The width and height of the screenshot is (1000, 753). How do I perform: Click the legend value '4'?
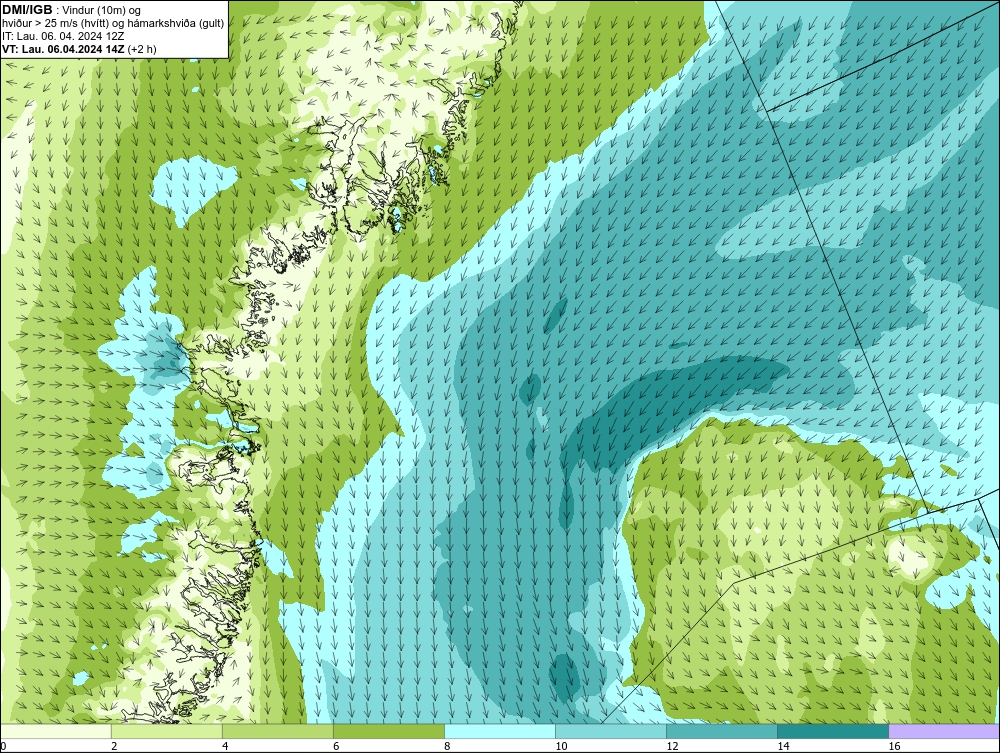coord(225,746)
